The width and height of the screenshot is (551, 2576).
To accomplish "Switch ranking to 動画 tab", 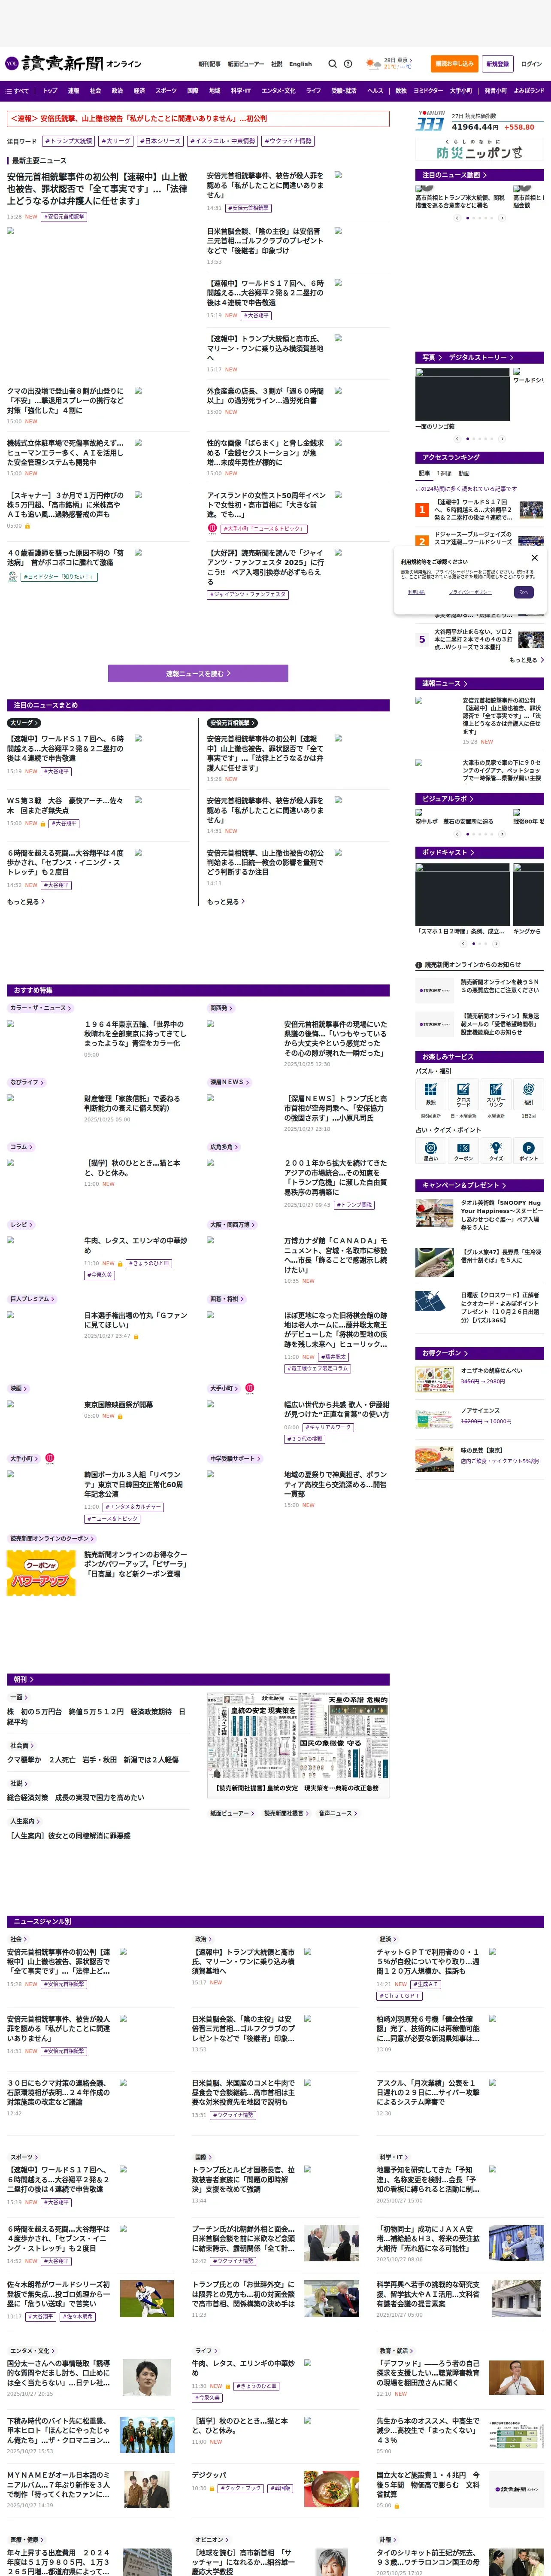I will pos(464,473).
